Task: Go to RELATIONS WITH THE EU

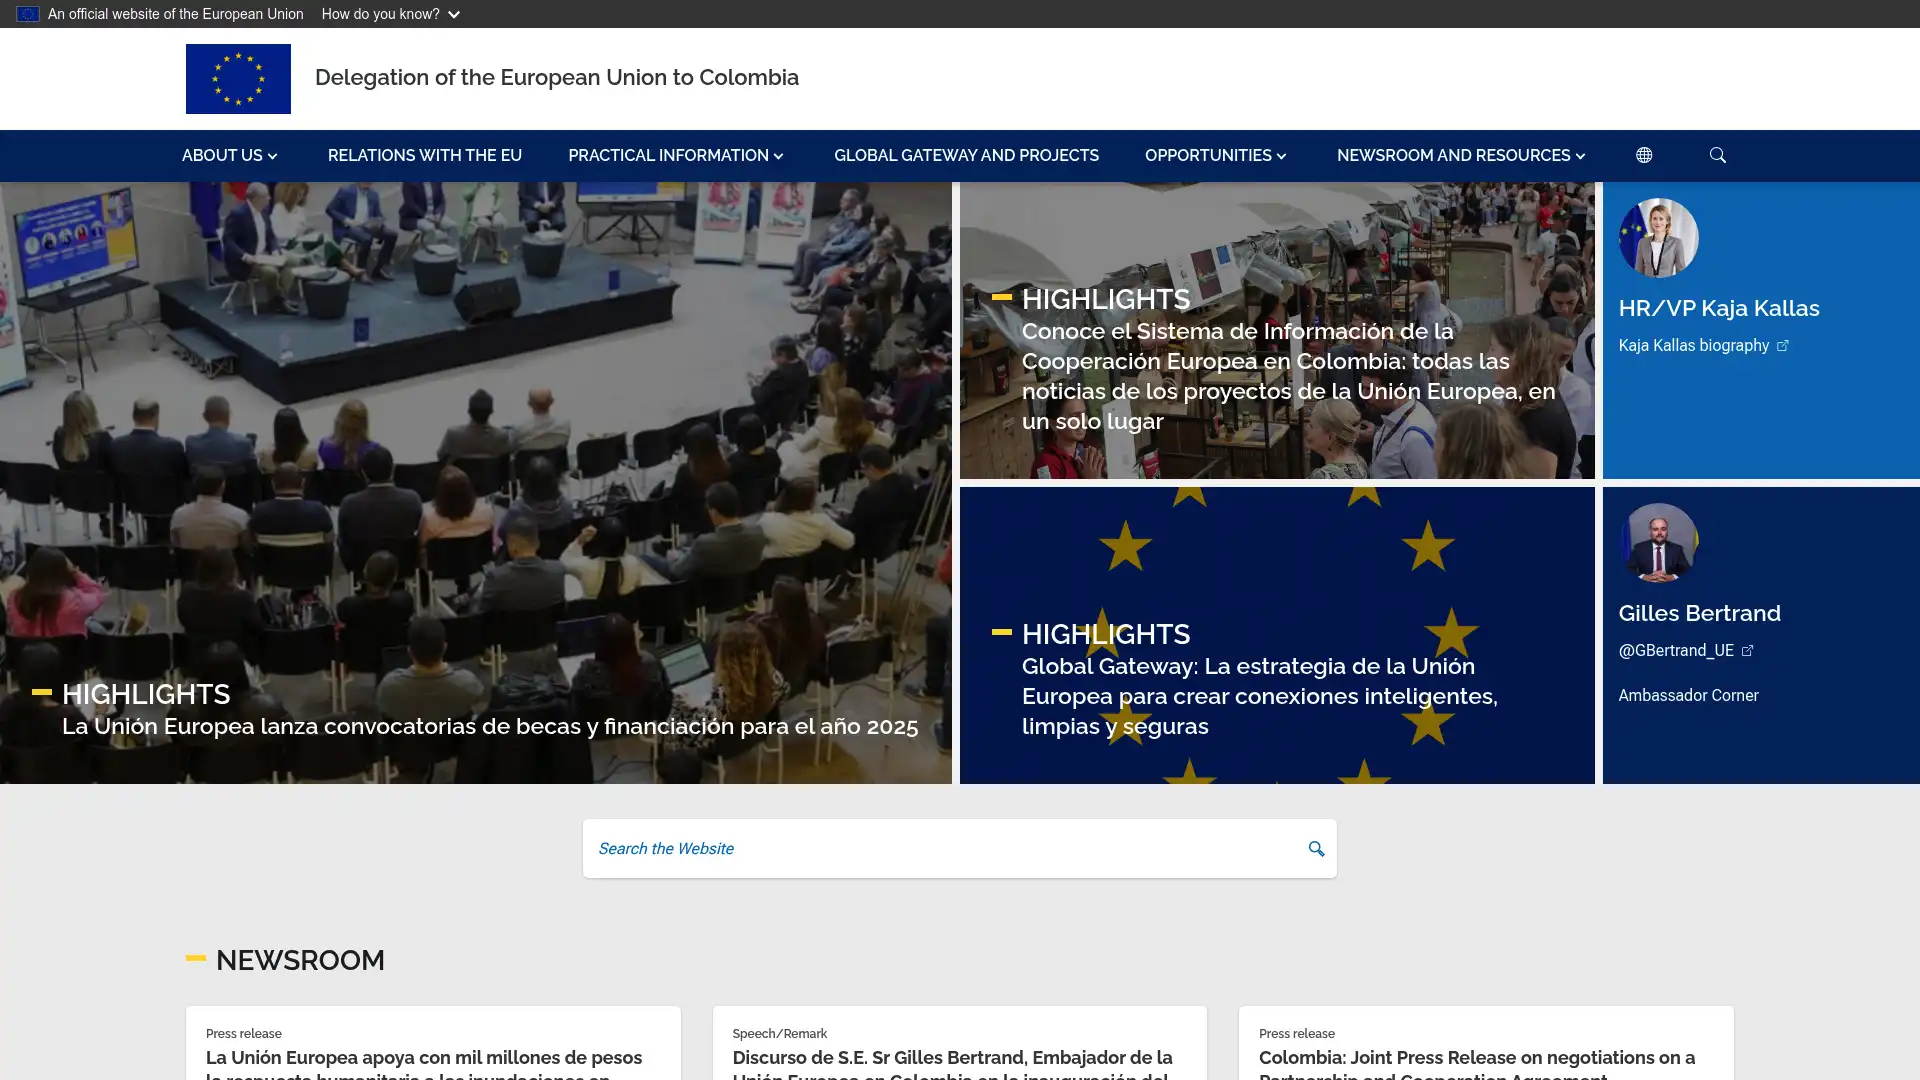Action: (425, 156)
